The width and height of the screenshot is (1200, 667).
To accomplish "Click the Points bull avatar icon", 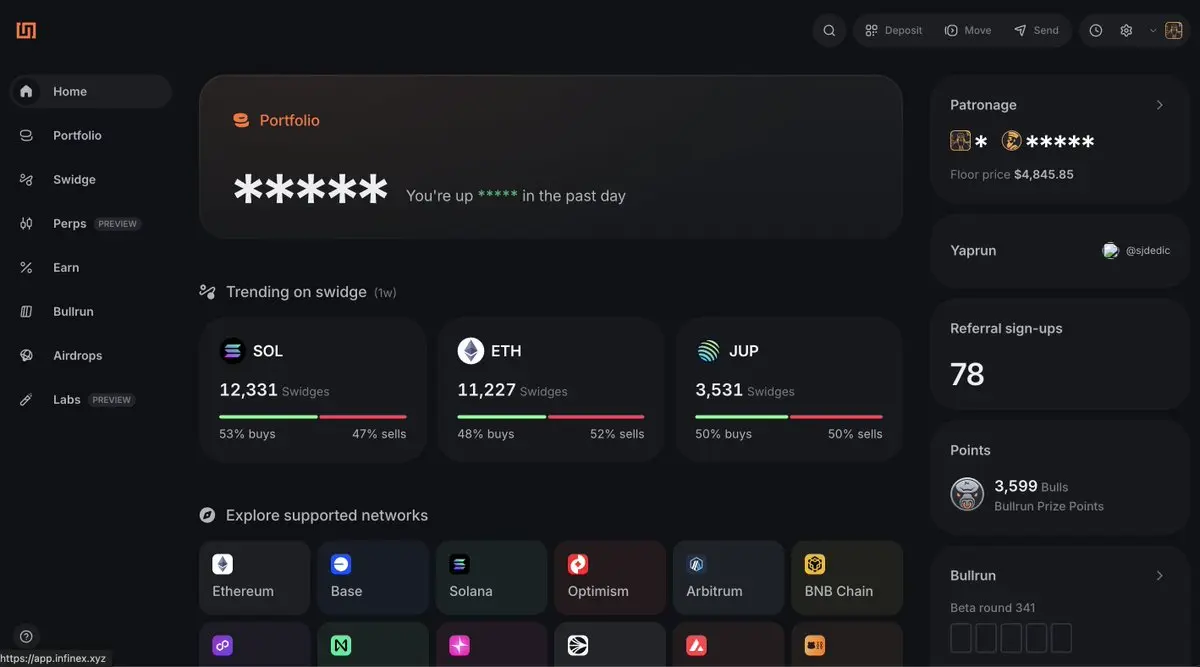I will (967, 494).
